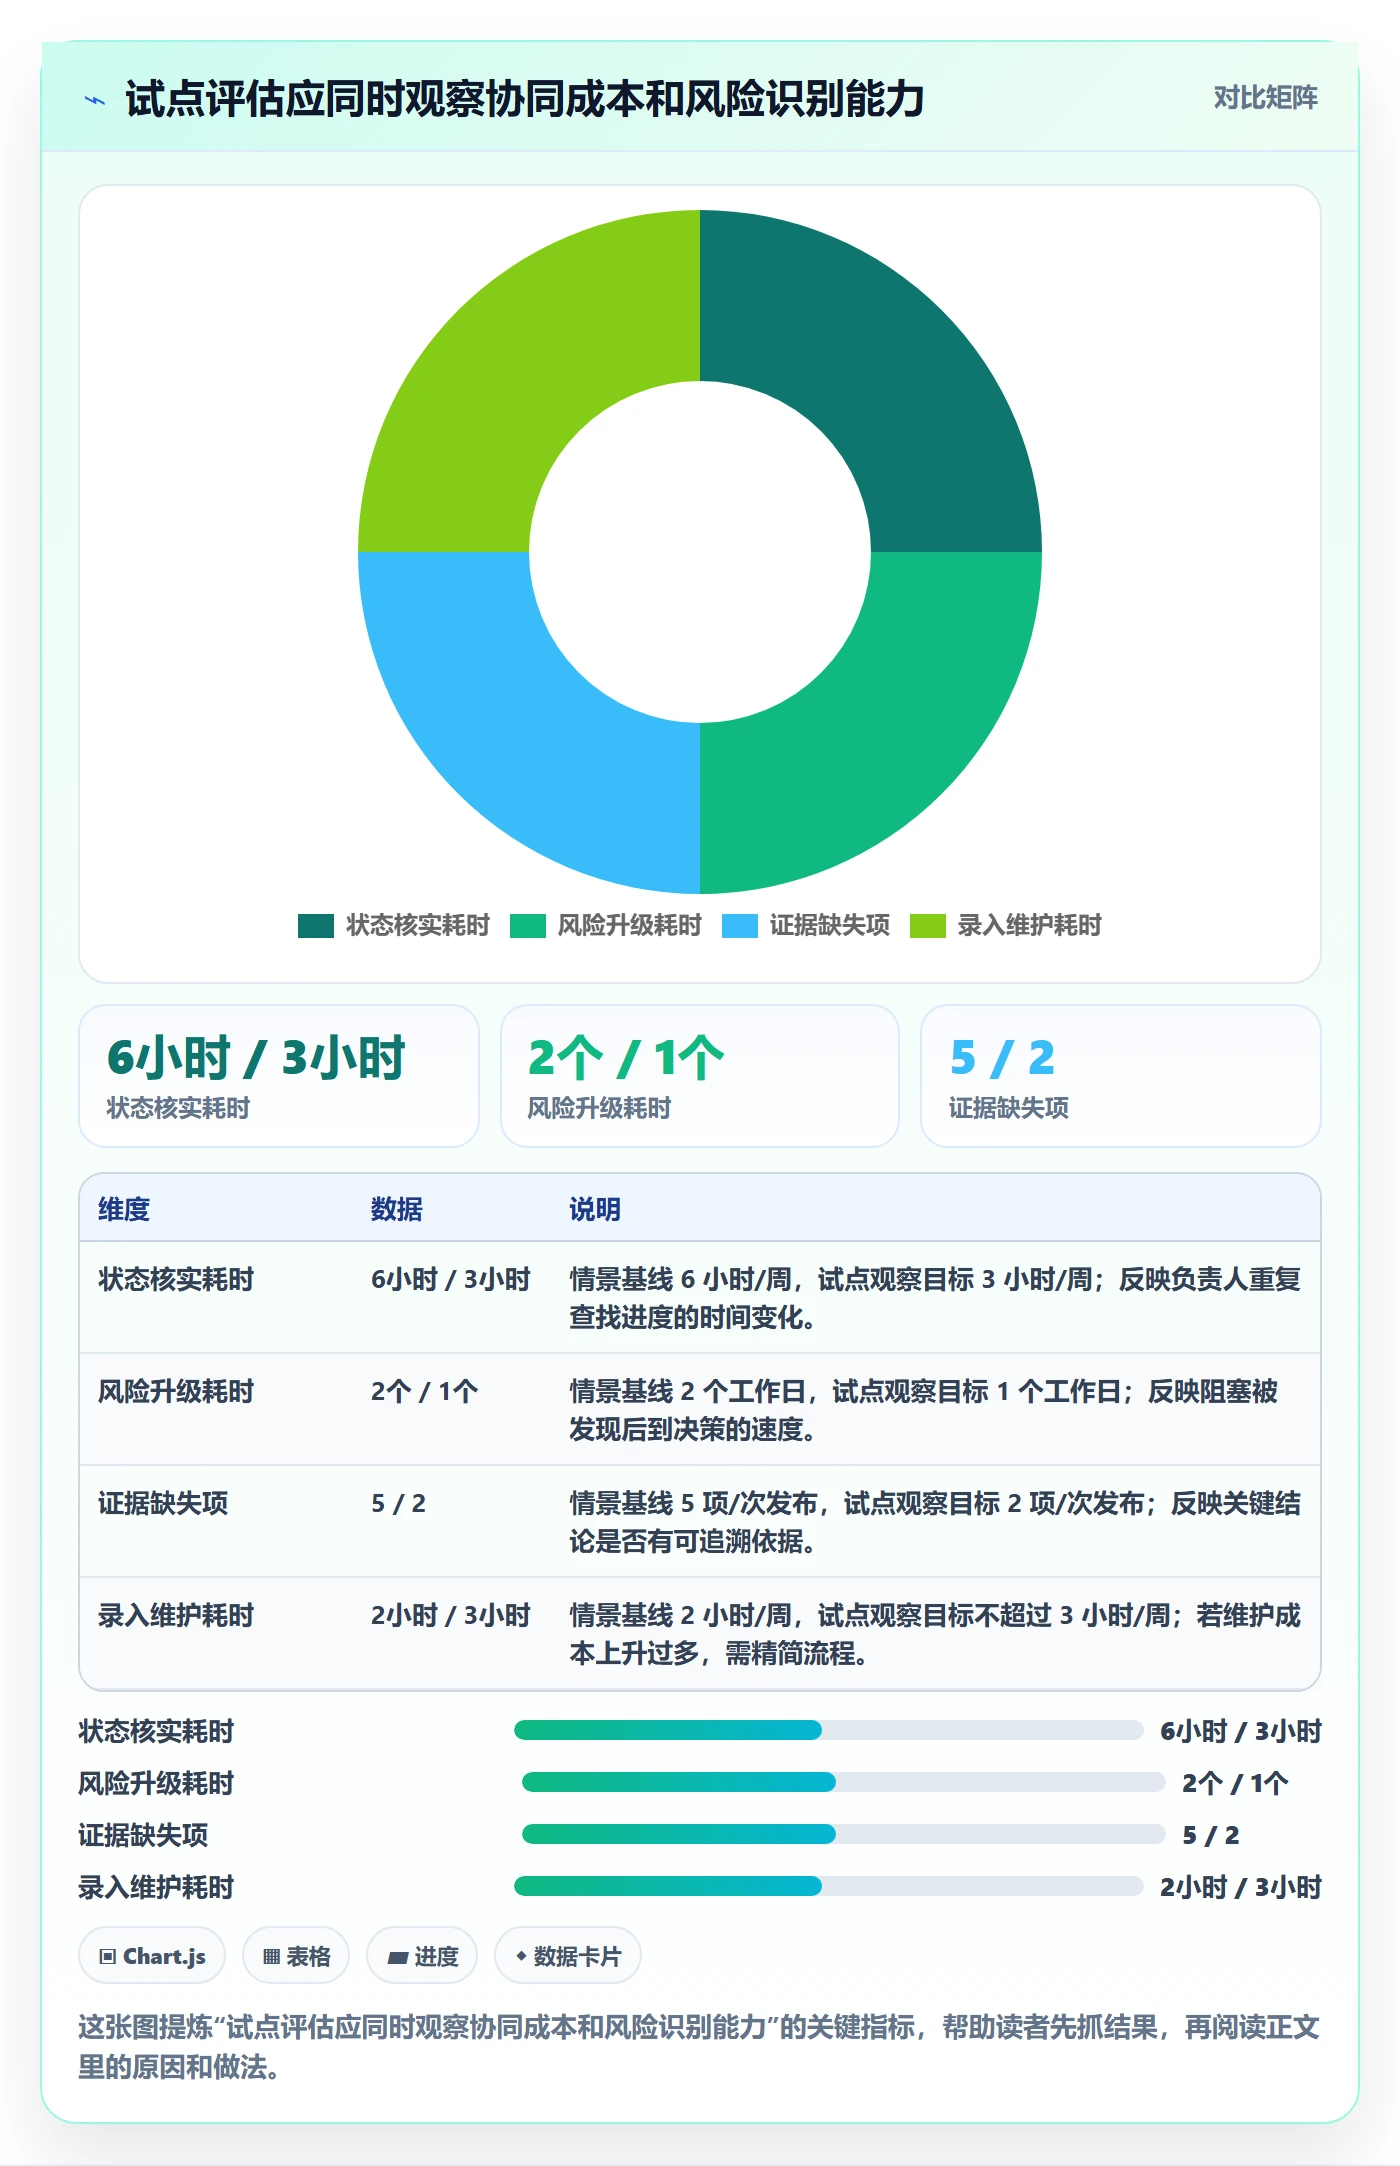The image size is (1400, 2166).
Task: Click the 对比矩阵 label in header
Action: click(x=1265, y=98)
